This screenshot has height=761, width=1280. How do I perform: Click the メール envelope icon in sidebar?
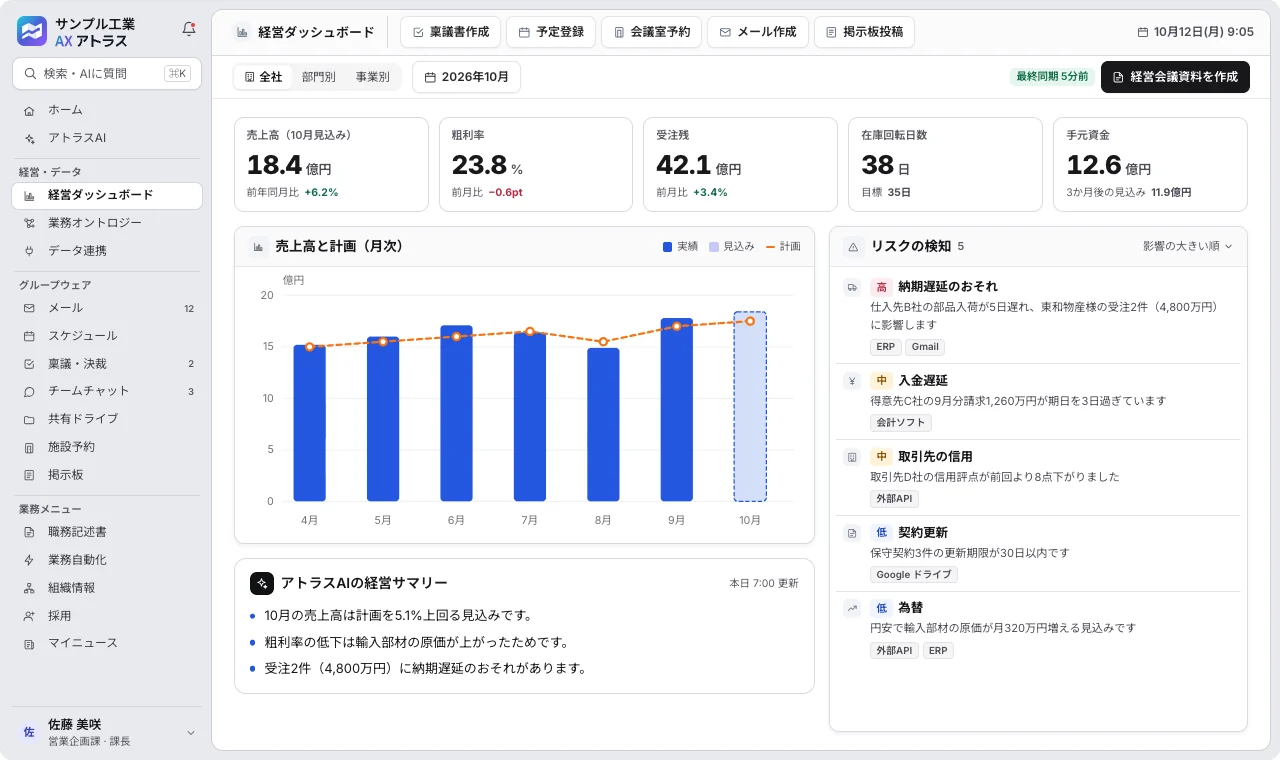coord(29,308)
